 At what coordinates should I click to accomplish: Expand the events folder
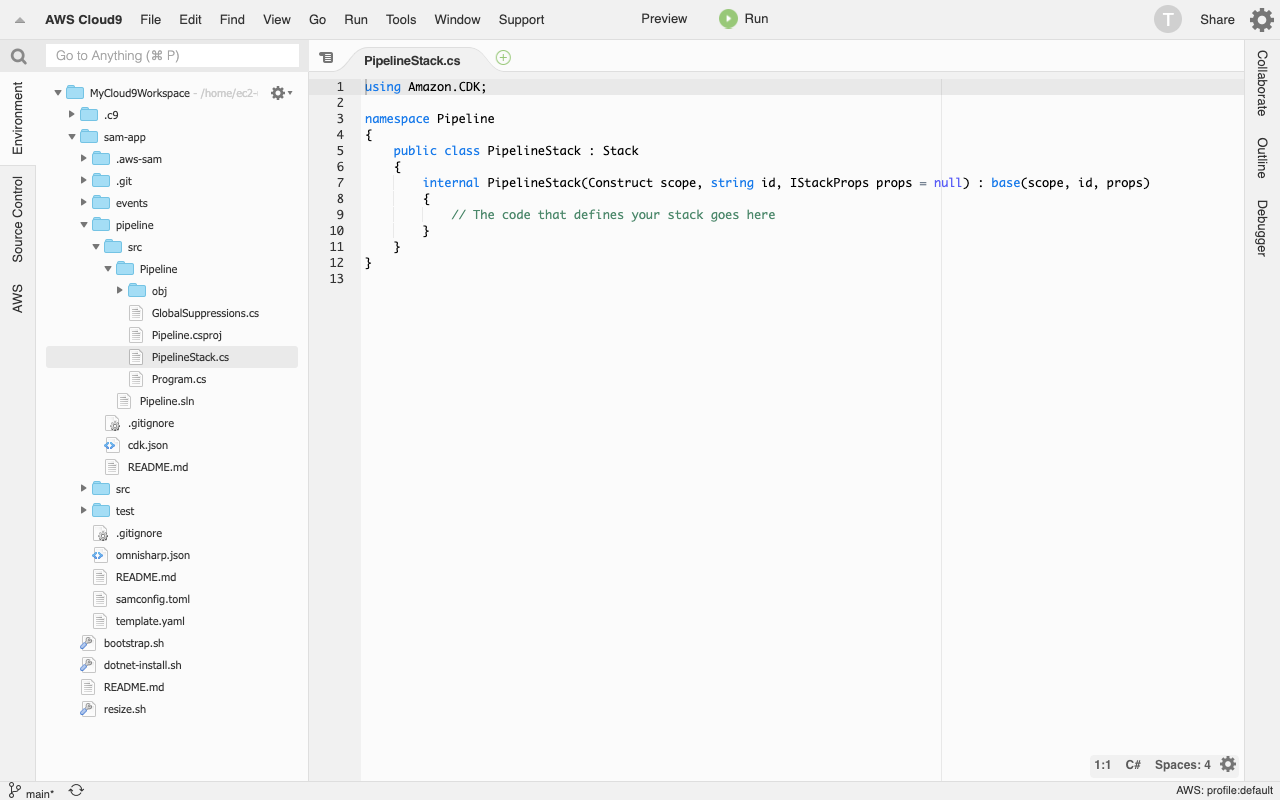pos(84,203)
